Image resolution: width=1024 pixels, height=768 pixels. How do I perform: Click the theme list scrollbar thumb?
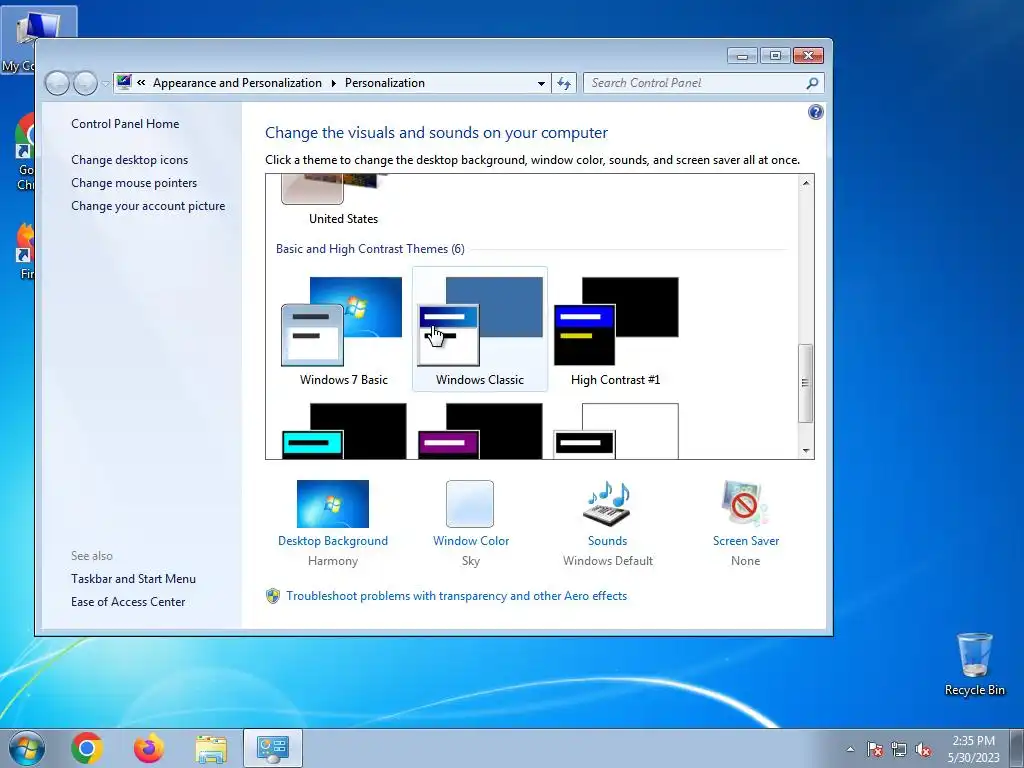point(806,383)
